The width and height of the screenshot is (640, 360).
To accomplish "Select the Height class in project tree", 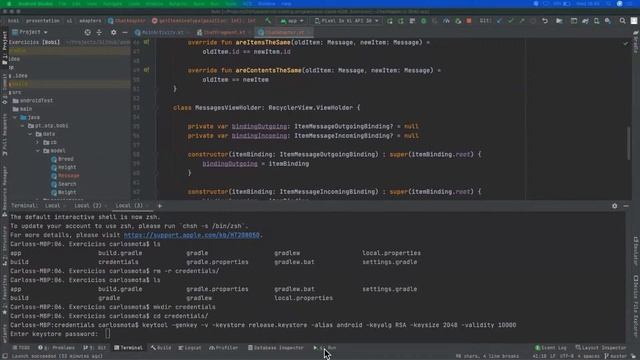I will click(63, 167).
